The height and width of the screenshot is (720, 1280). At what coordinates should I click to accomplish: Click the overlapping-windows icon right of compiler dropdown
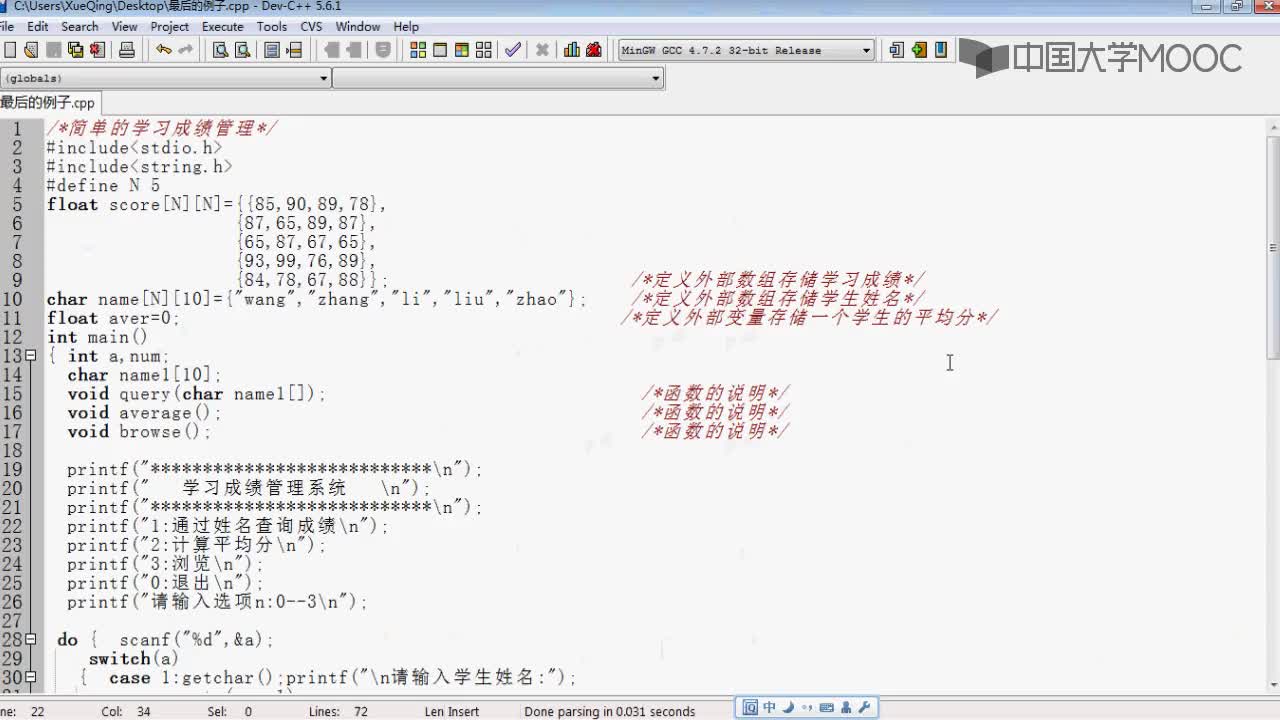coord(896,50)
